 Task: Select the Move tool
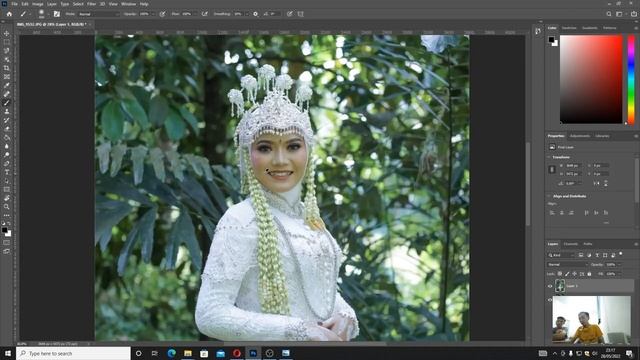pos(7,33)
